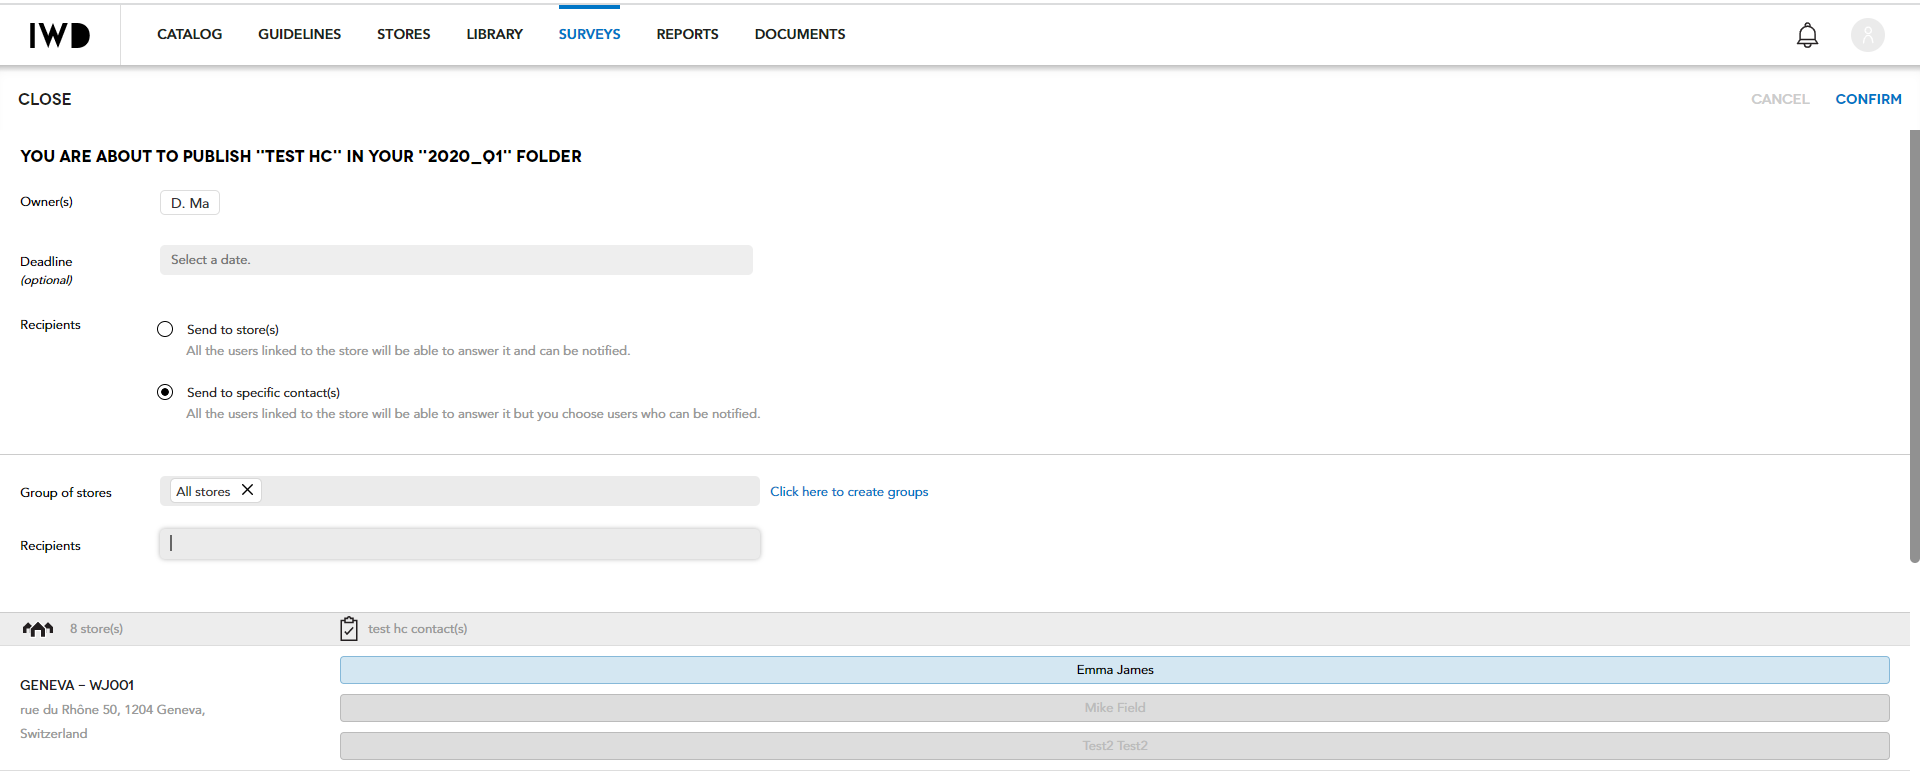Confirm publishing the survey
Screen dimensions: 1920x772
[1868, 99]
